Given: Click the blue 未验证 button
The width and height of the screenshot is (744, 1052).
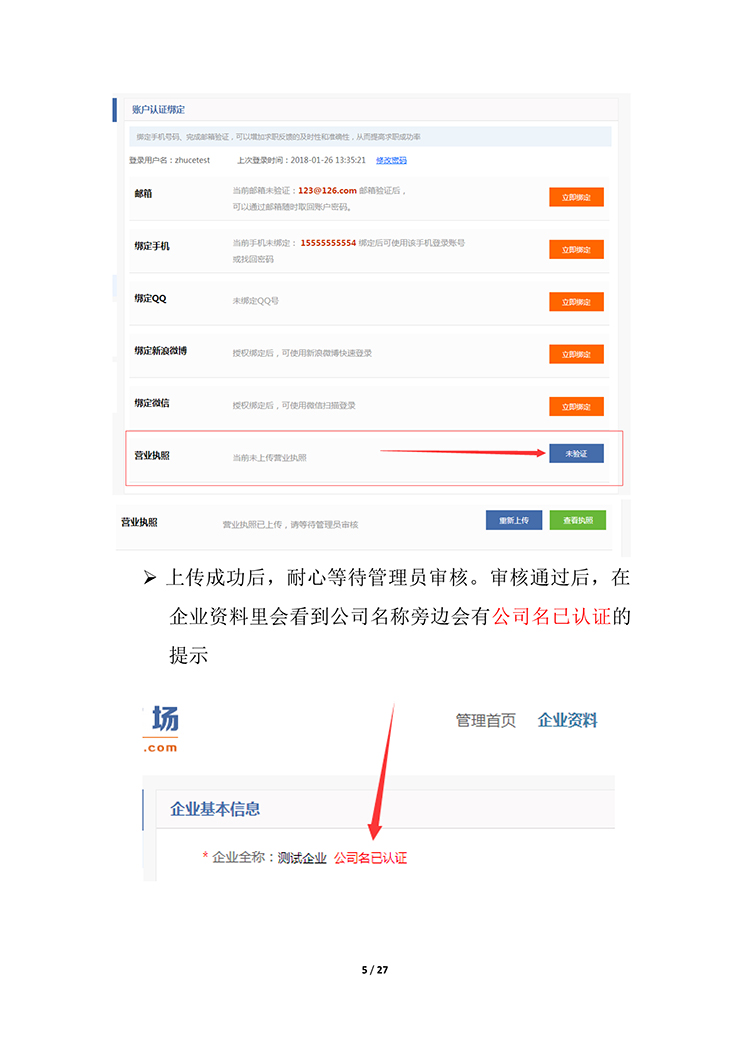Looking at the screenshot, I should click(576, 454).
